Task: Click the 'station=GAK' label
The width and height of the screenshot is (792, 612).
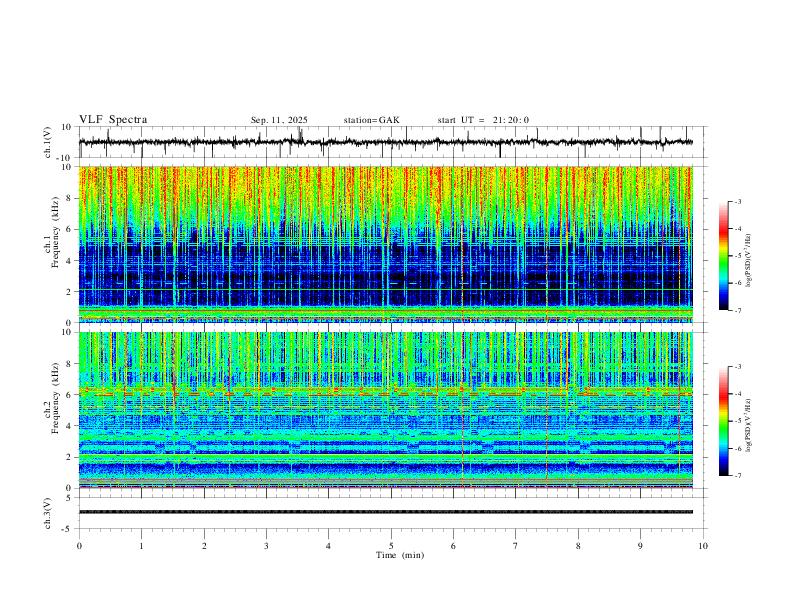Action: coord(371,120)
